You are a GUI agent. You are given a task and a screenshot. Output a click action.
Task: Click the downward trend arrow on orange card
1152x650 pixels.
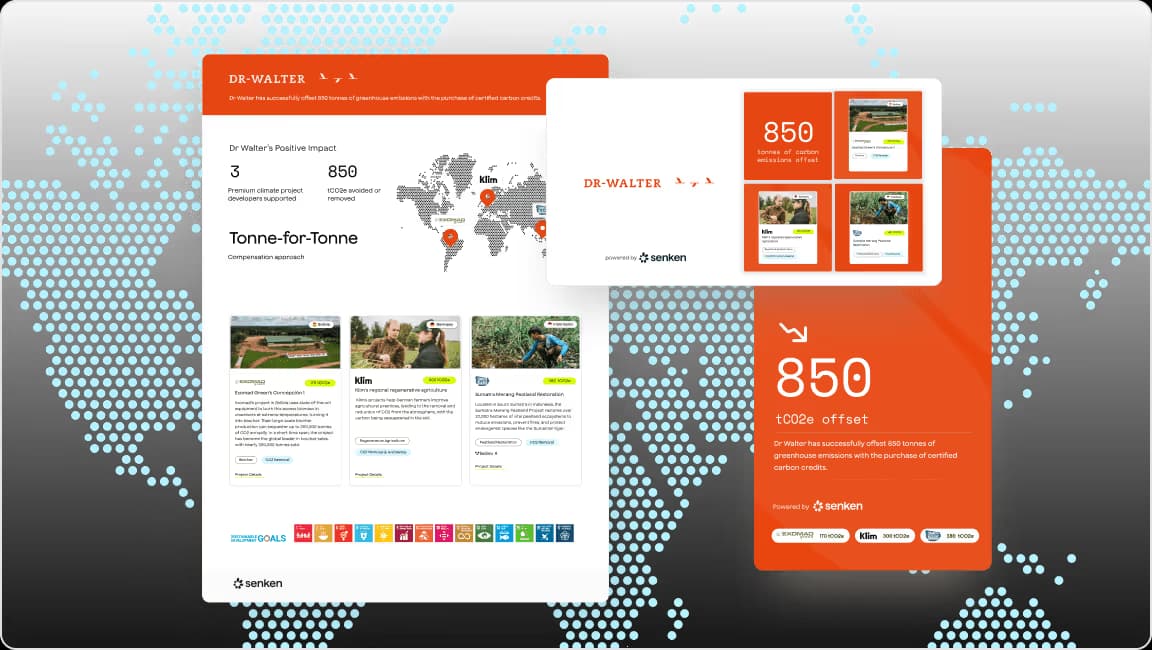click(x=793, y=332)
